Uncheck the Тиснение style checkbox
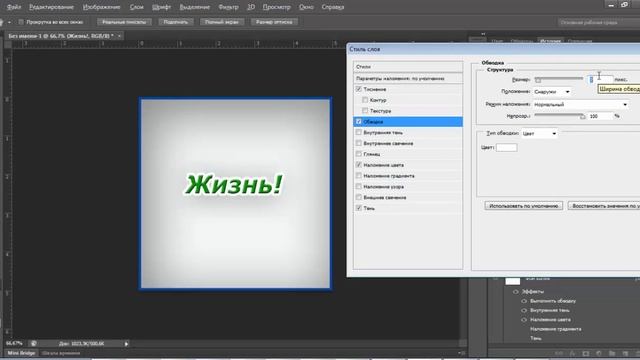This screenshot has height=360, width=640. tap(359, 89)
